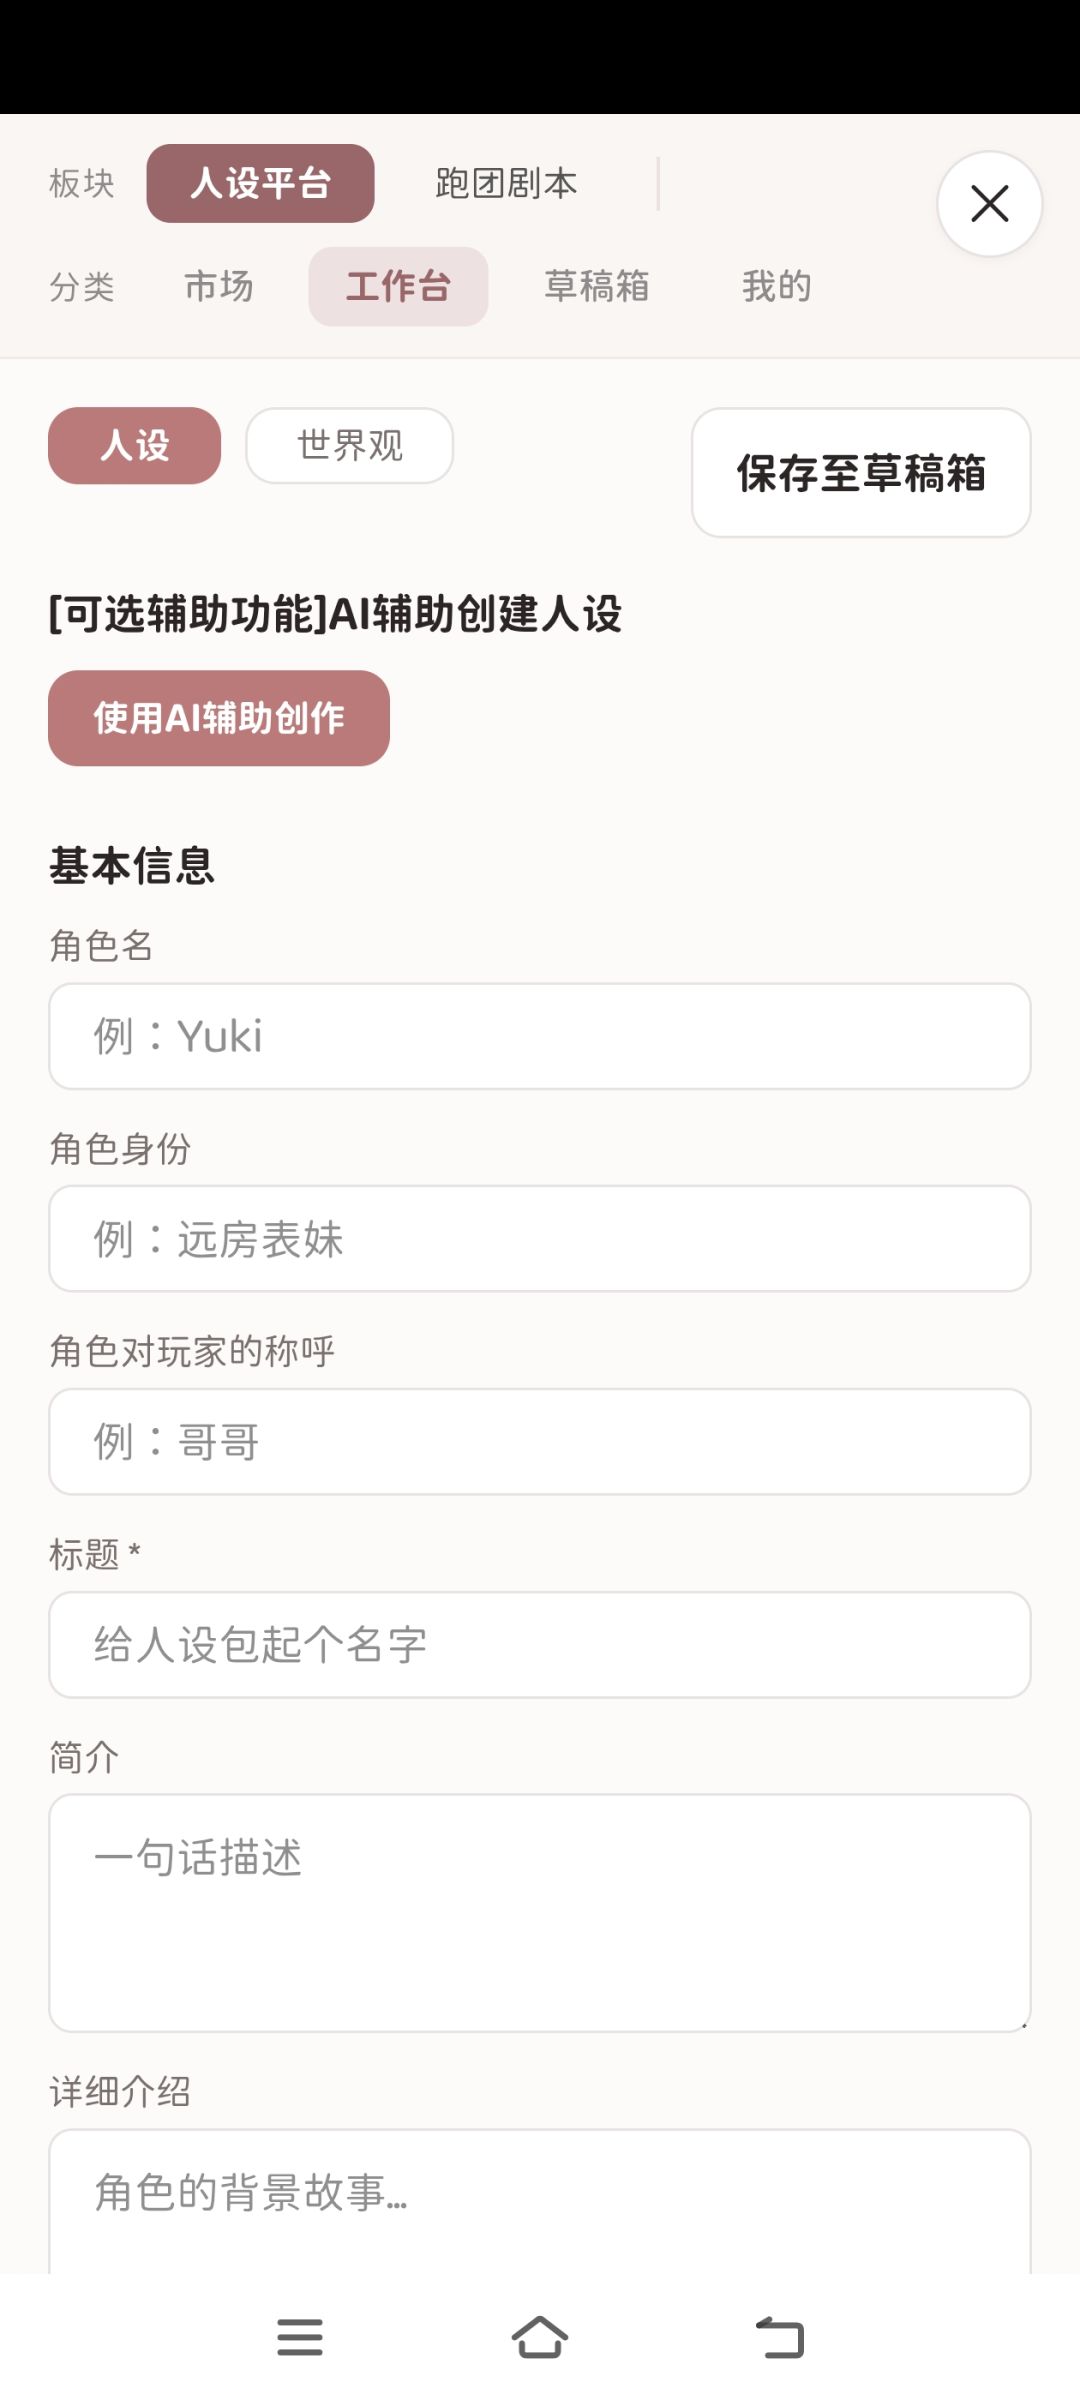1080x2400 pixels.
Task: Start 使用AI辅助创作
Action: point(219,718)
